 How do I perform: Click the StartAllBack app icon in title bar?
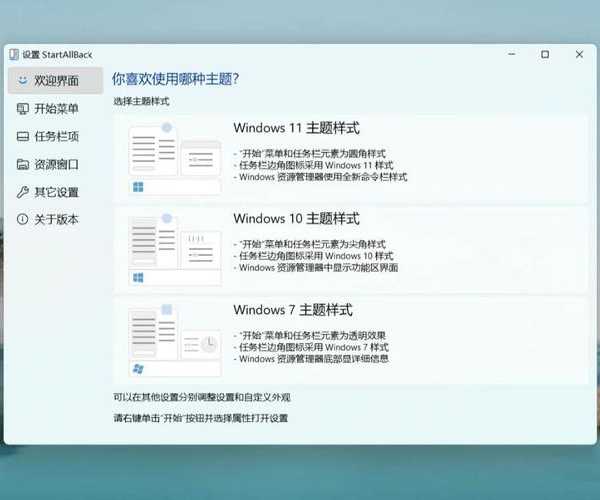(x=14, y=55)
